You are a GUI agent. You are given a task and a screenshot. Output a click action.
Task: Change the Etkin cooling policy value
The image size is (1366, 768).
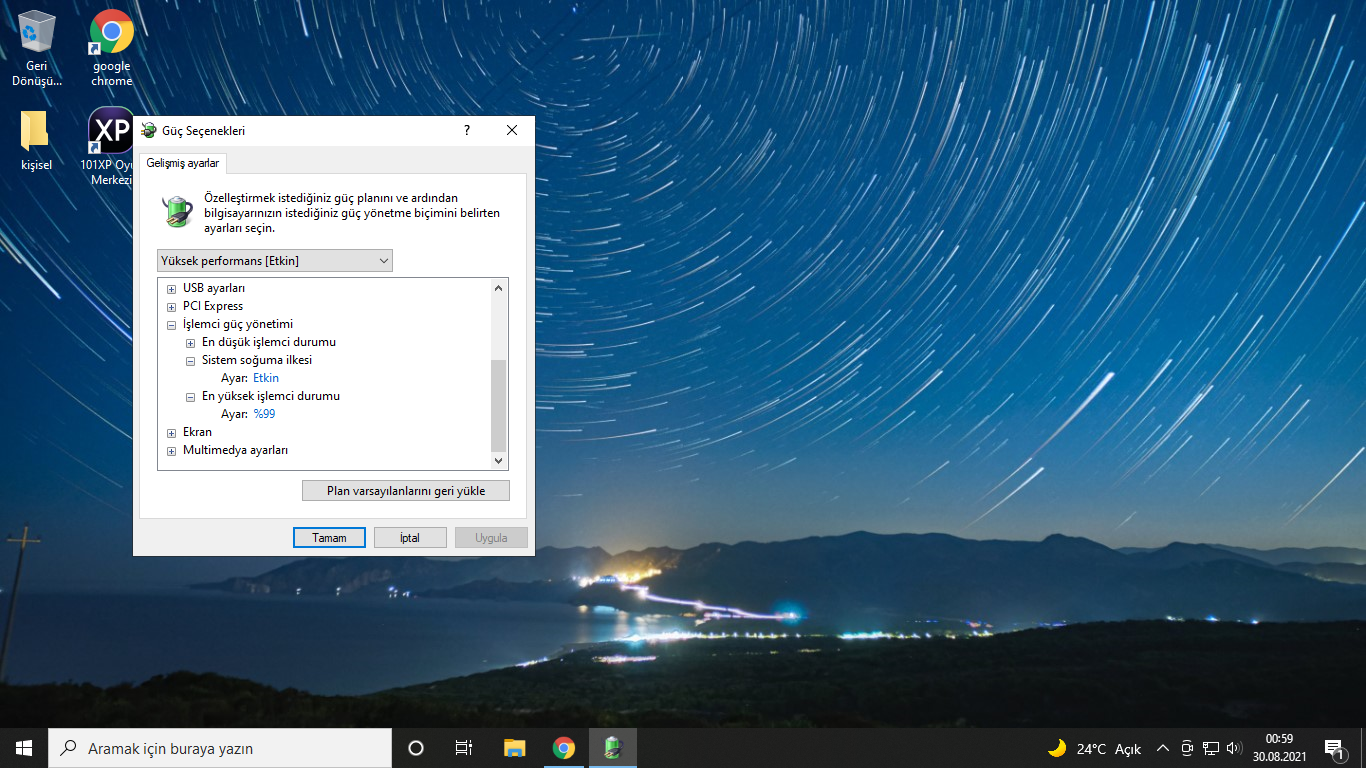point(266,378)
